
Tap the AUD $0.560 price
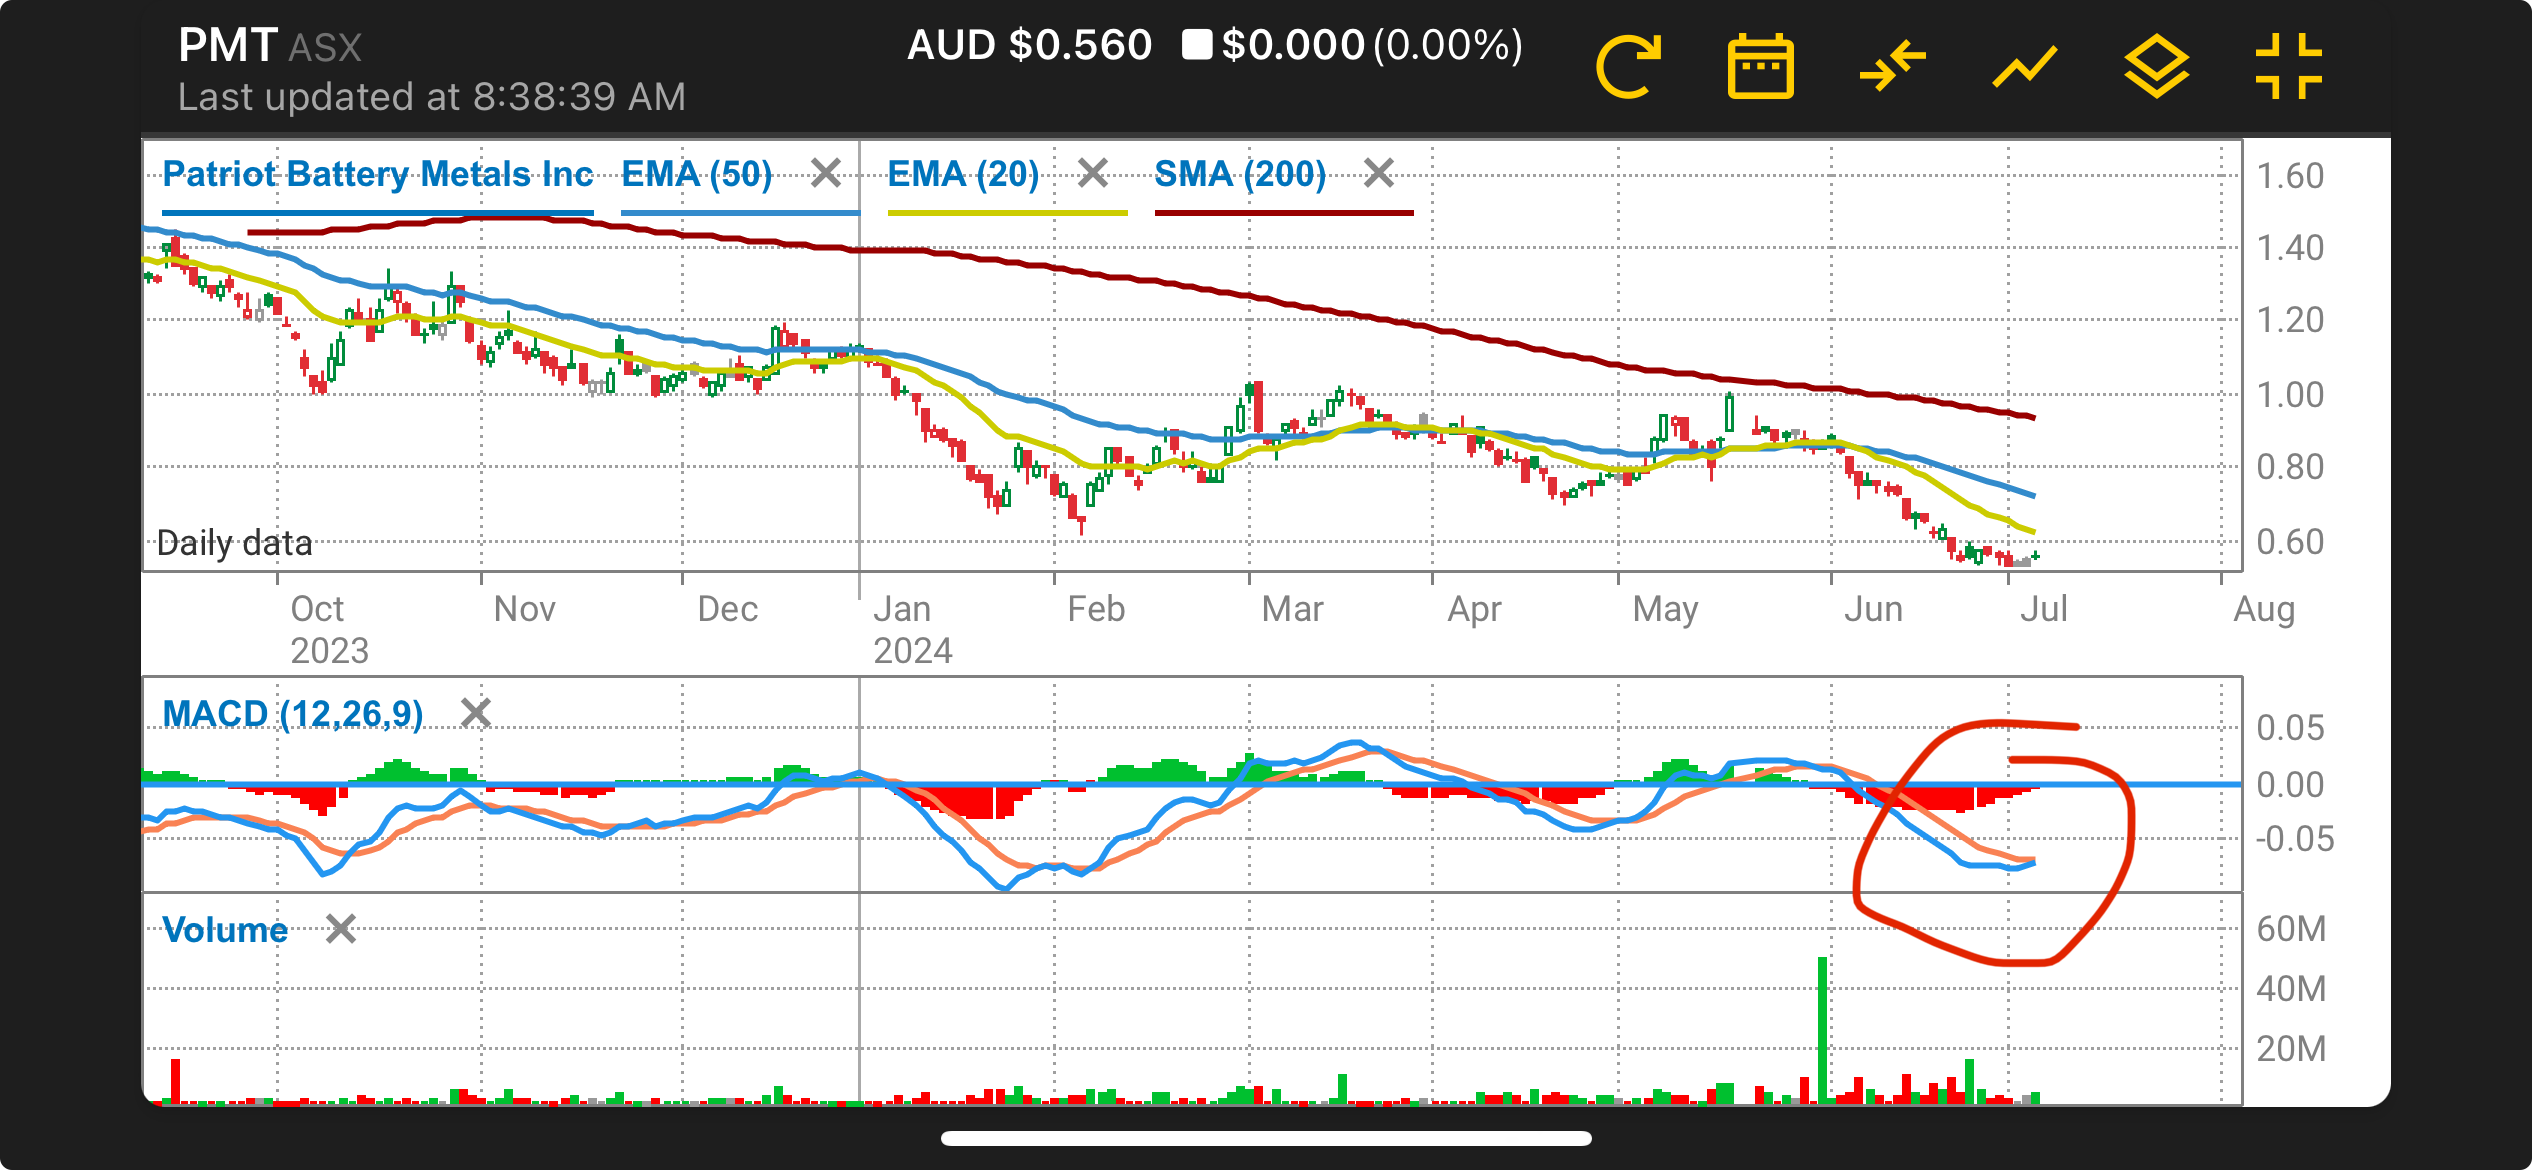(x=1029, y=46)
